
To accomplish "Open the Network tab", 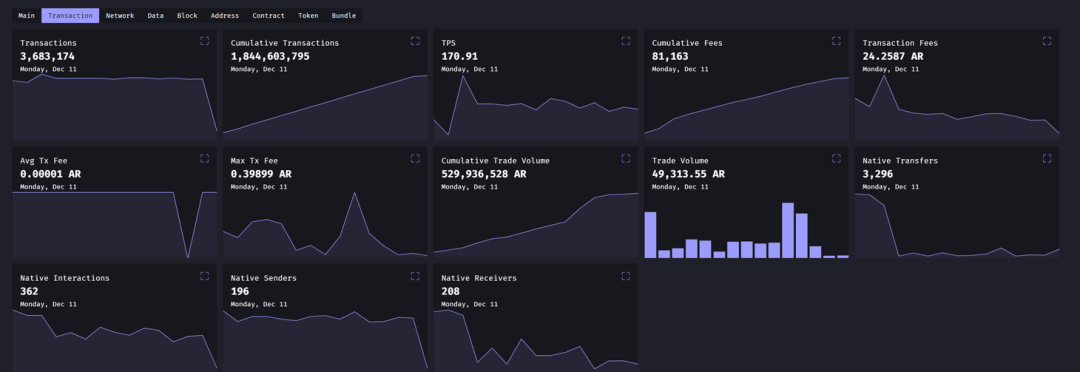I will [120, 15].
